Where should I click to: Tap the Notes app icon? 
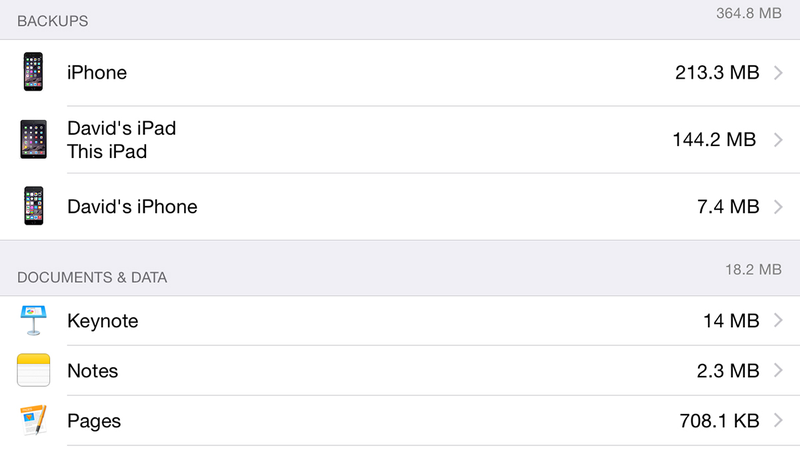[x=33, y=370]
